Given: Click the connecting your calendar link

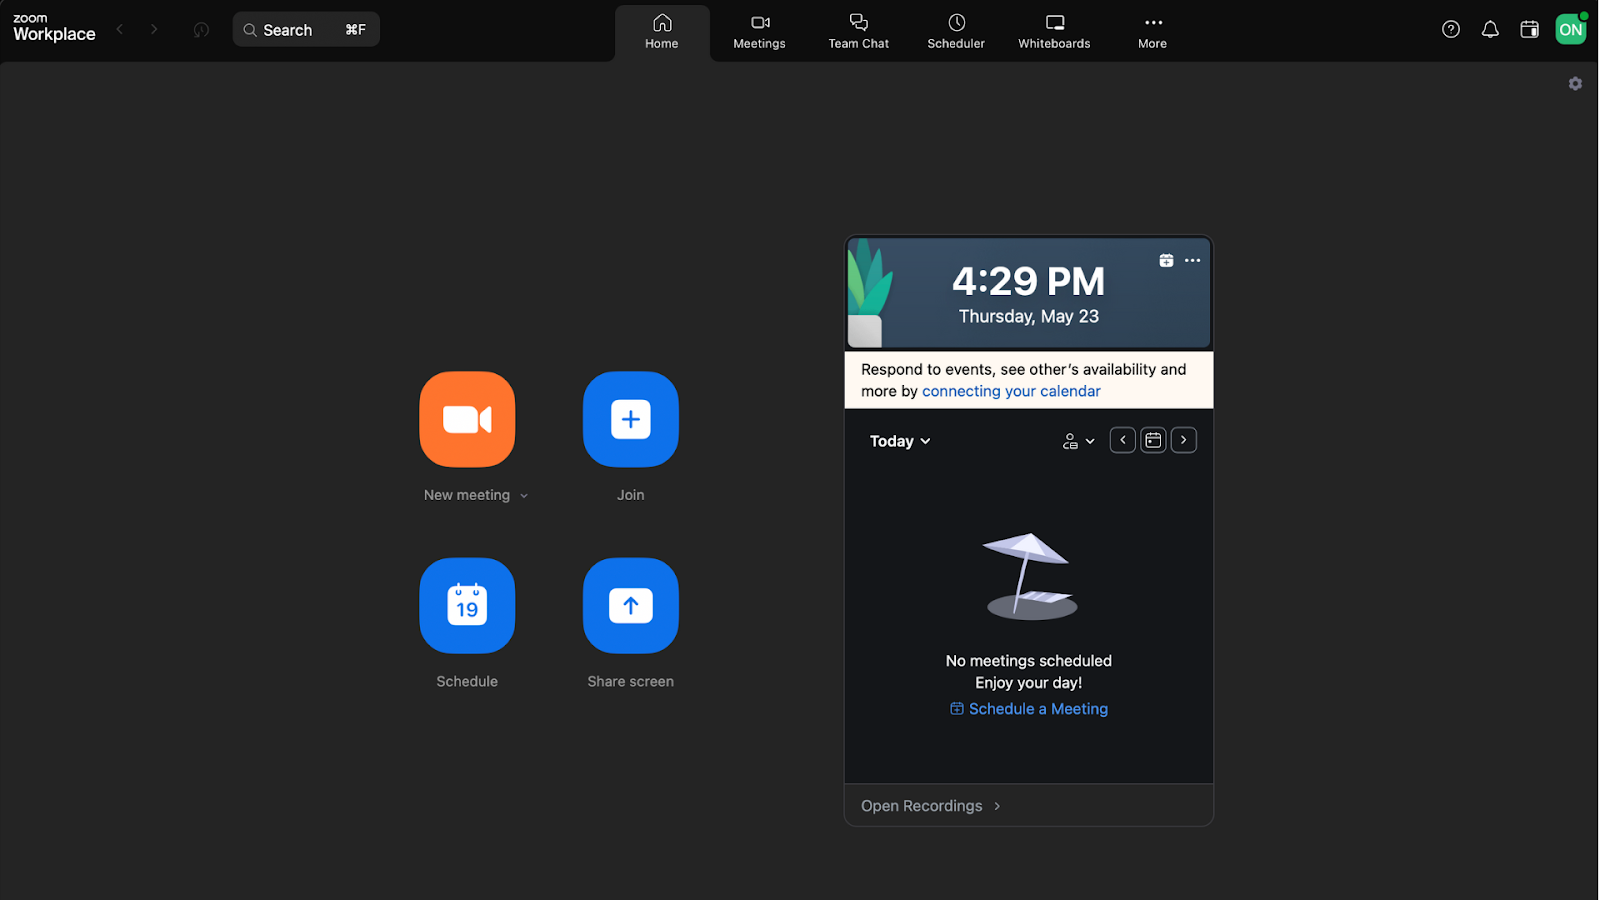Looking at the screenshot, I should (x=1011, y=391).
